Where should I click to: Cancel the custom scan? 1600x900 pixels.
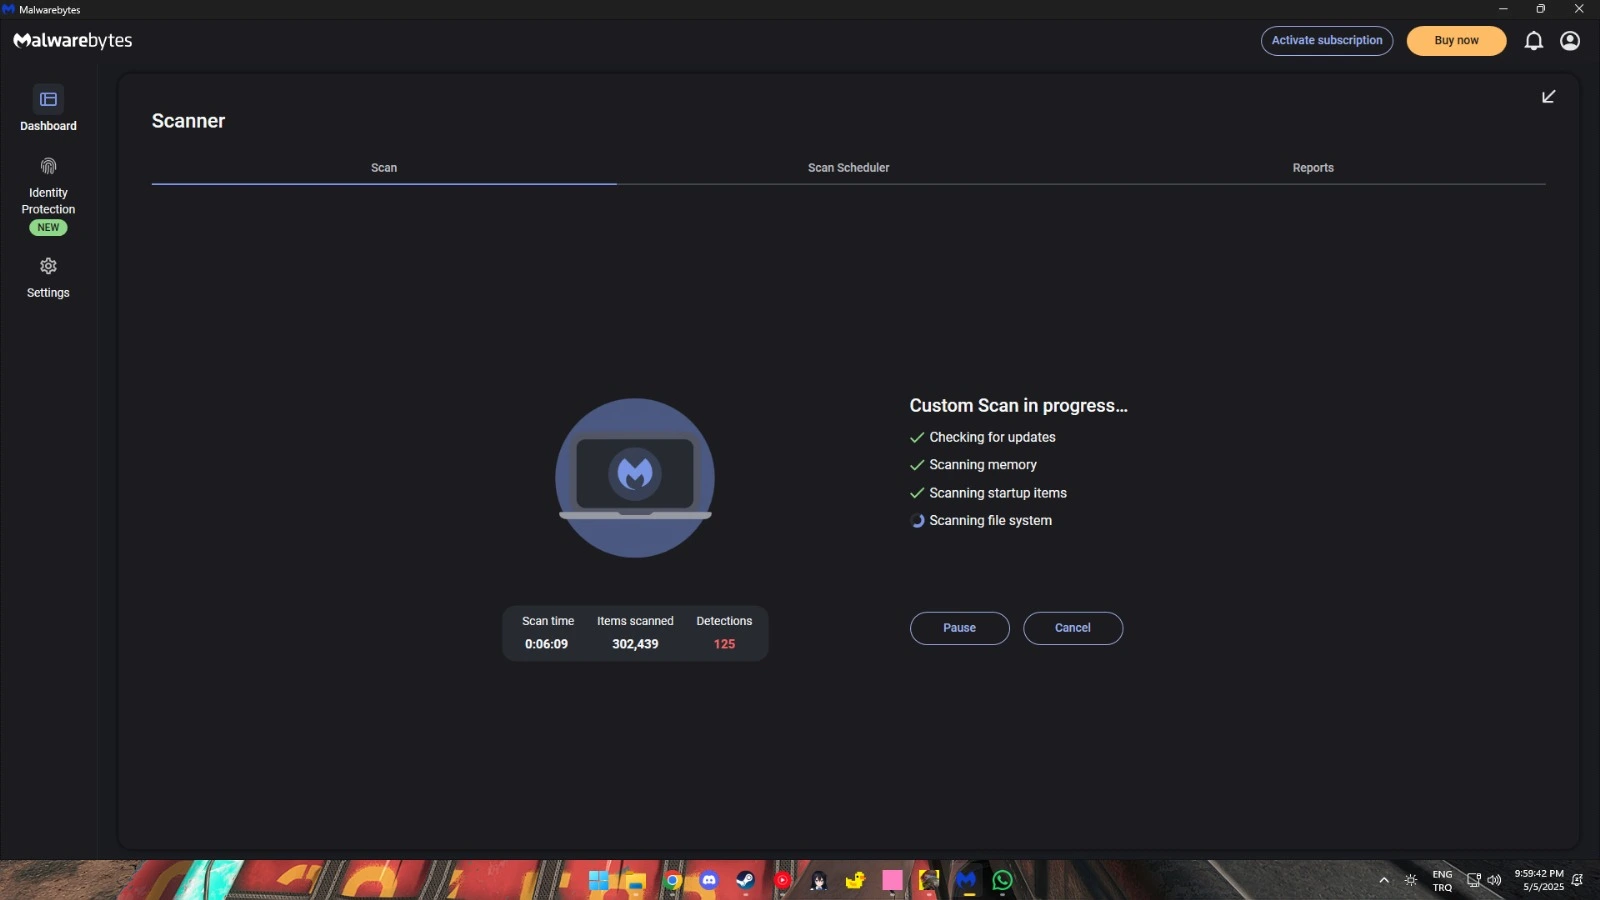[1072, 628]
